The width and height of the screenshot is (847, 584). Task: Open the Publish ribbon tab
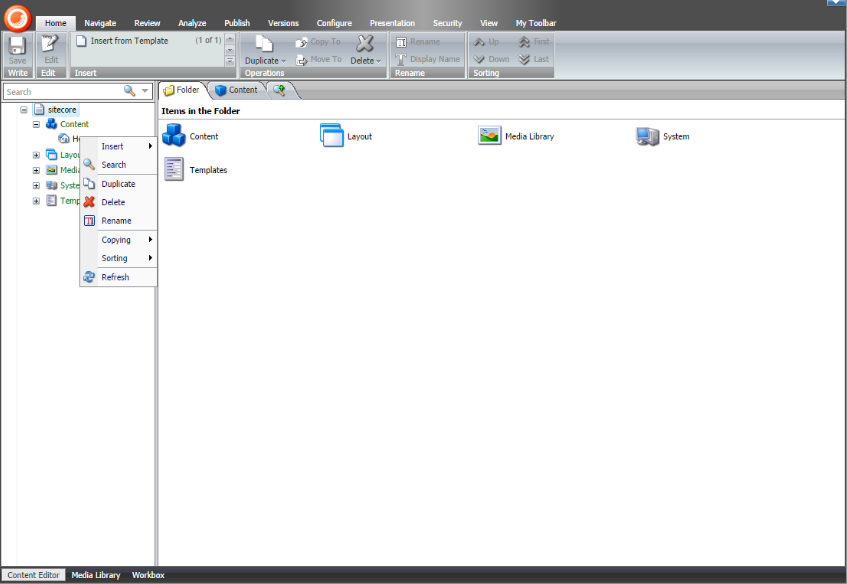coord(237,23)
